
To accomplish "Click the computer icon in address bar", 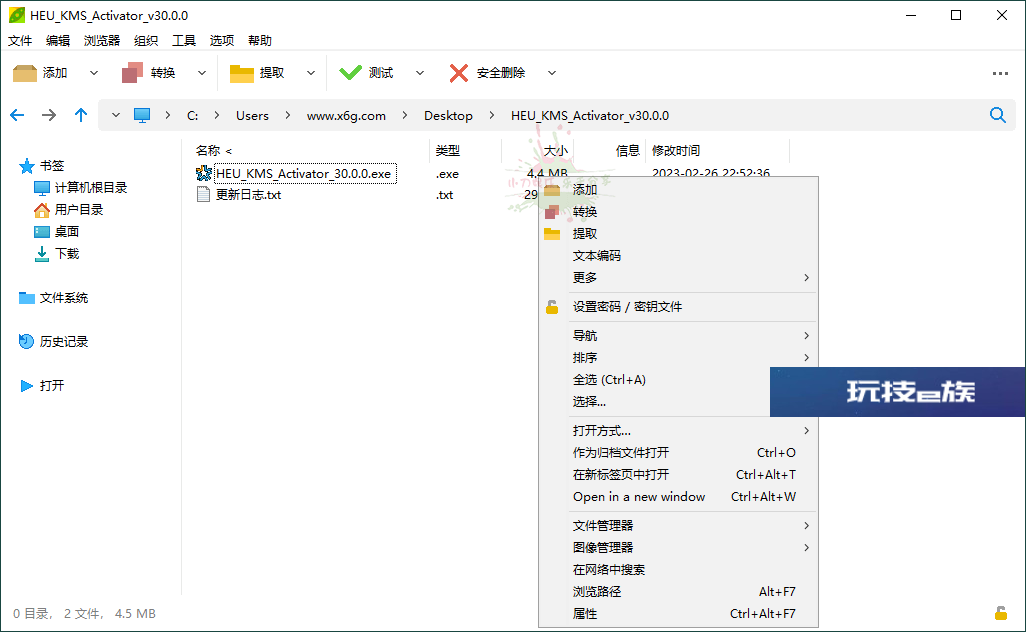I will pos(142,116).
